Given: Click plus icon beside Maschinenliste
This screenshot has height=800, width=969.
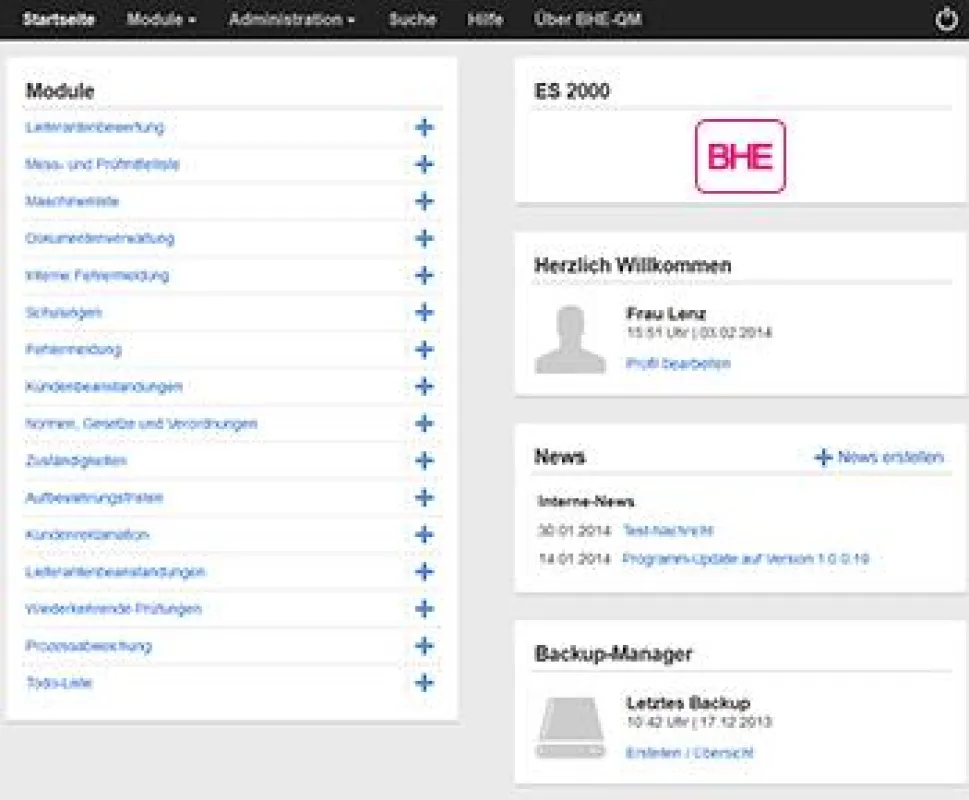Looking at the screenshot, I should click(424, 201).
